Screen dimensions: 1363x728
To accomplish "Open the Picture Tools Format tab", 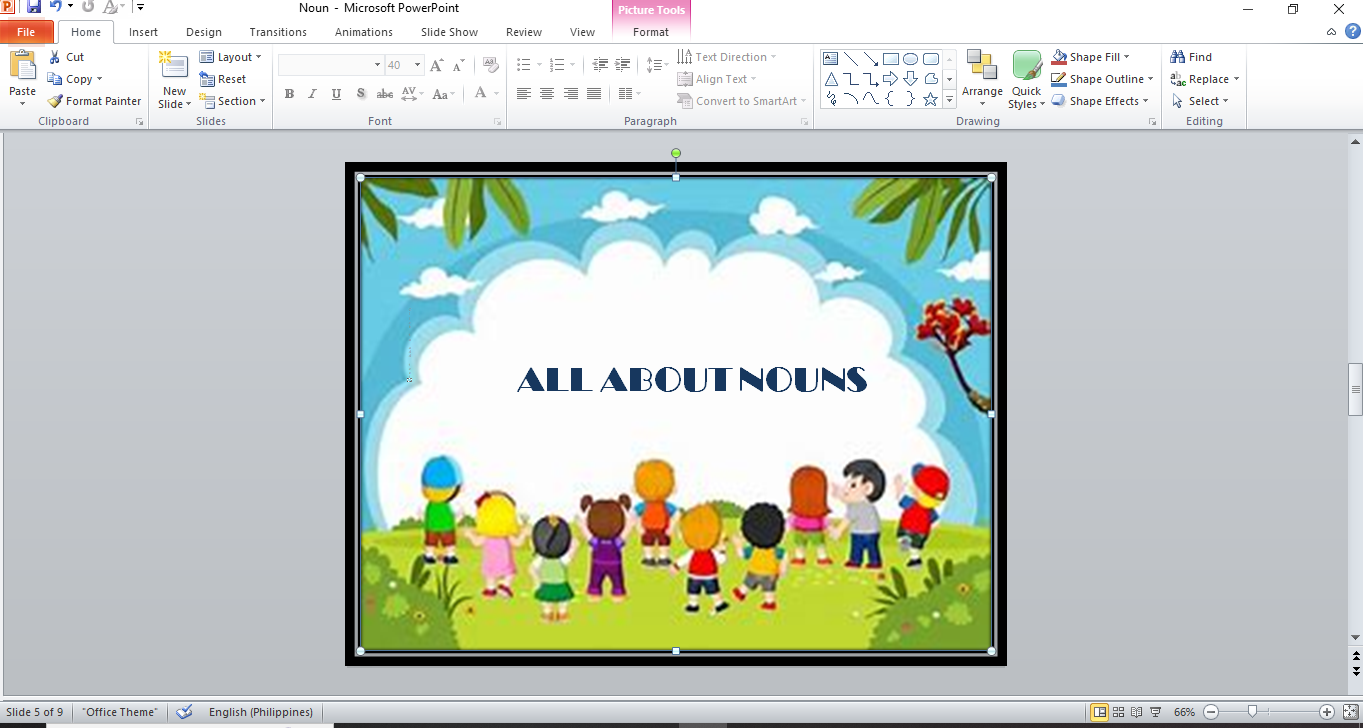I will tap(651, 32).
